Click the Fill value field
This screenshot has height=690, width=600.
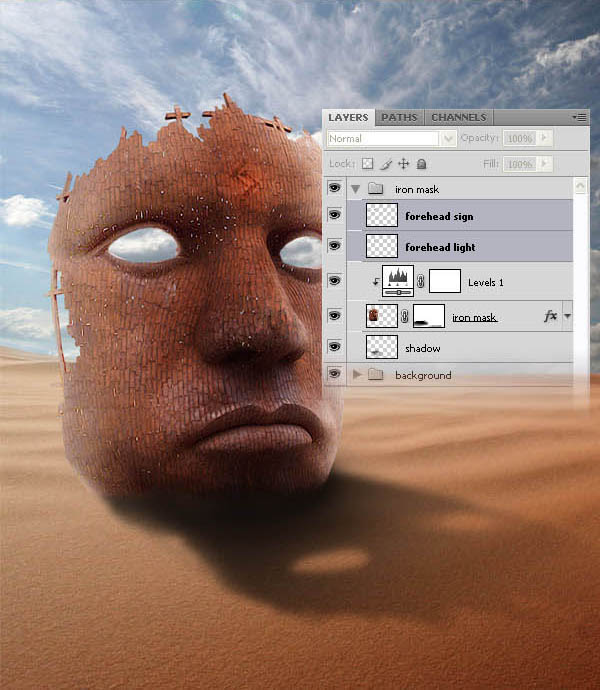(x=520, y=164)
